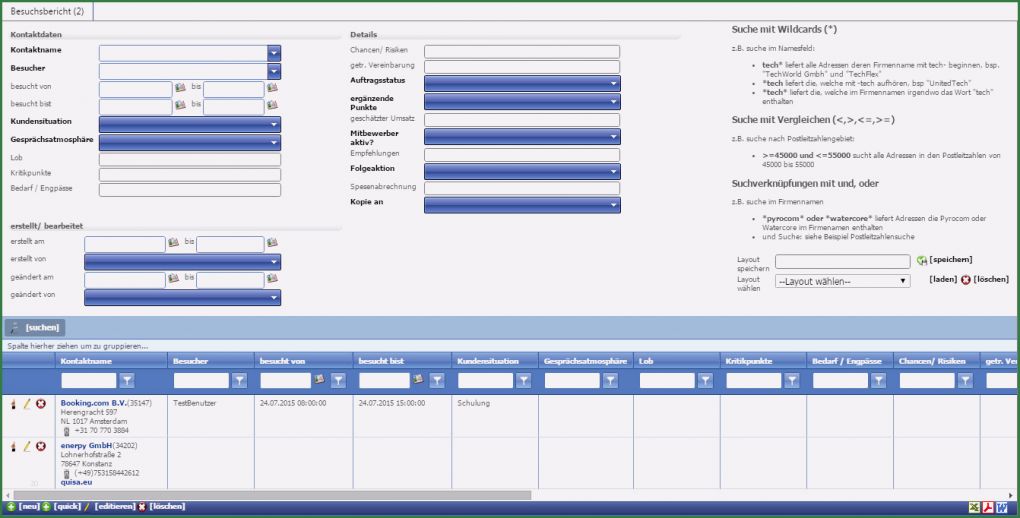Select the Besuchsbericht (2) tab
Image resolution: width=1020 pixels, height=518 pixels.
47,10
